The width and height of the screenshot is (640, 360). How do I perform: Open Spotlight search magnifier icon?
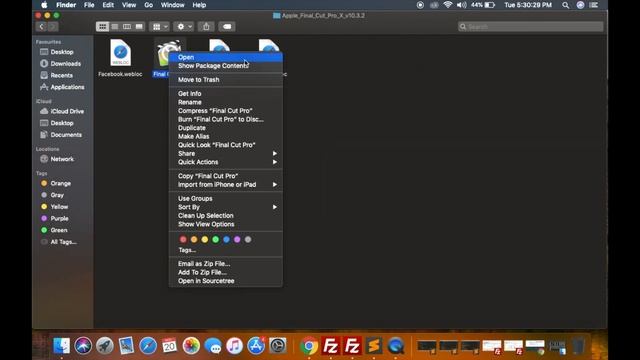click(565, 5)
